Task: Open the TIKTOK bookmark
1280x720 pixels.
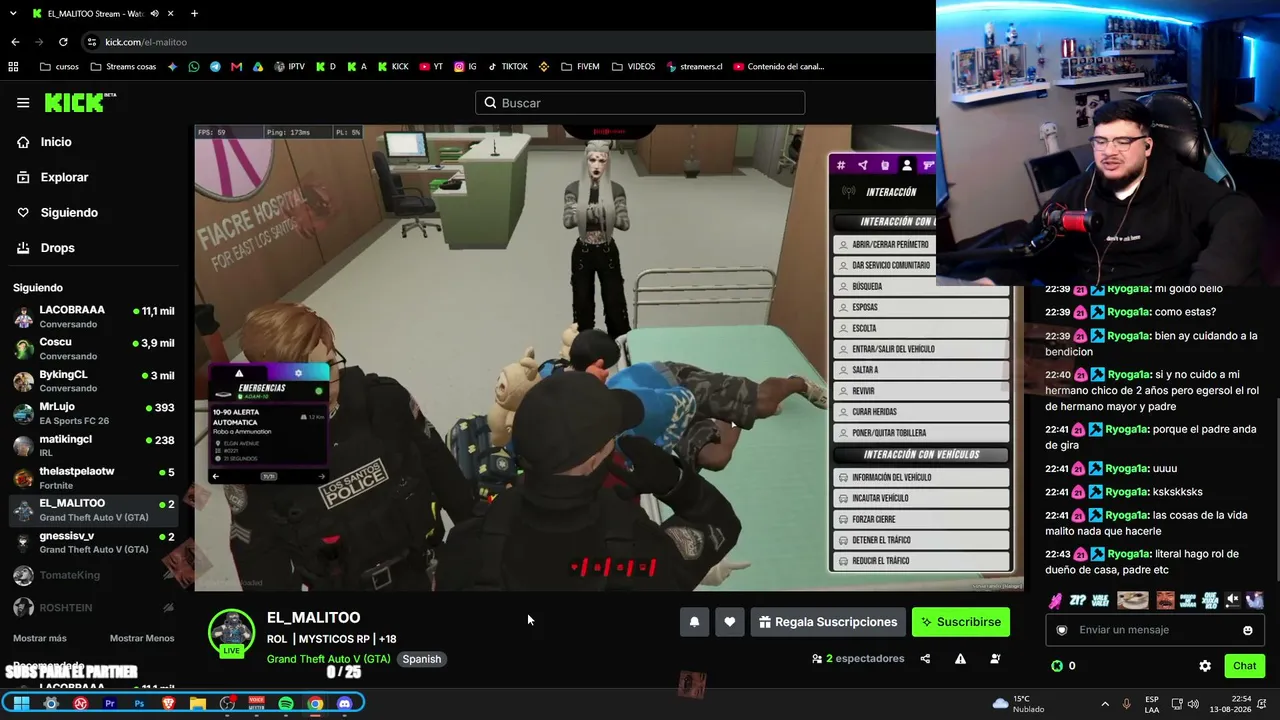Action: pos(507,67)
